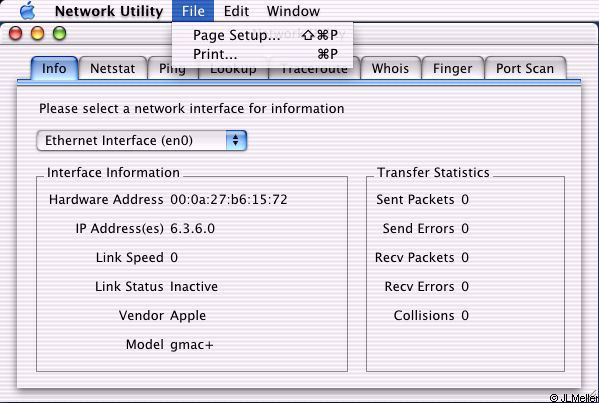This screenshot has width=599, height=403.
Task: Click the IP address value 6.3.6.0
Action: tap(192, 228)
